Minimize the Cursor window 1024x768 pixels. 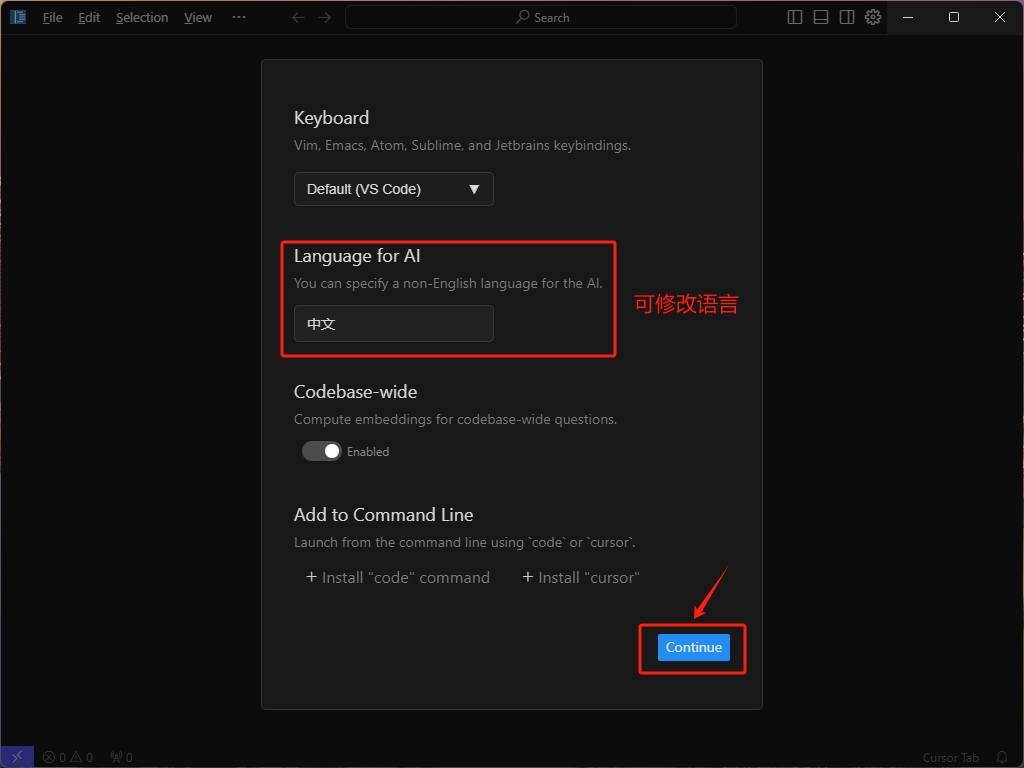[908, 18]
